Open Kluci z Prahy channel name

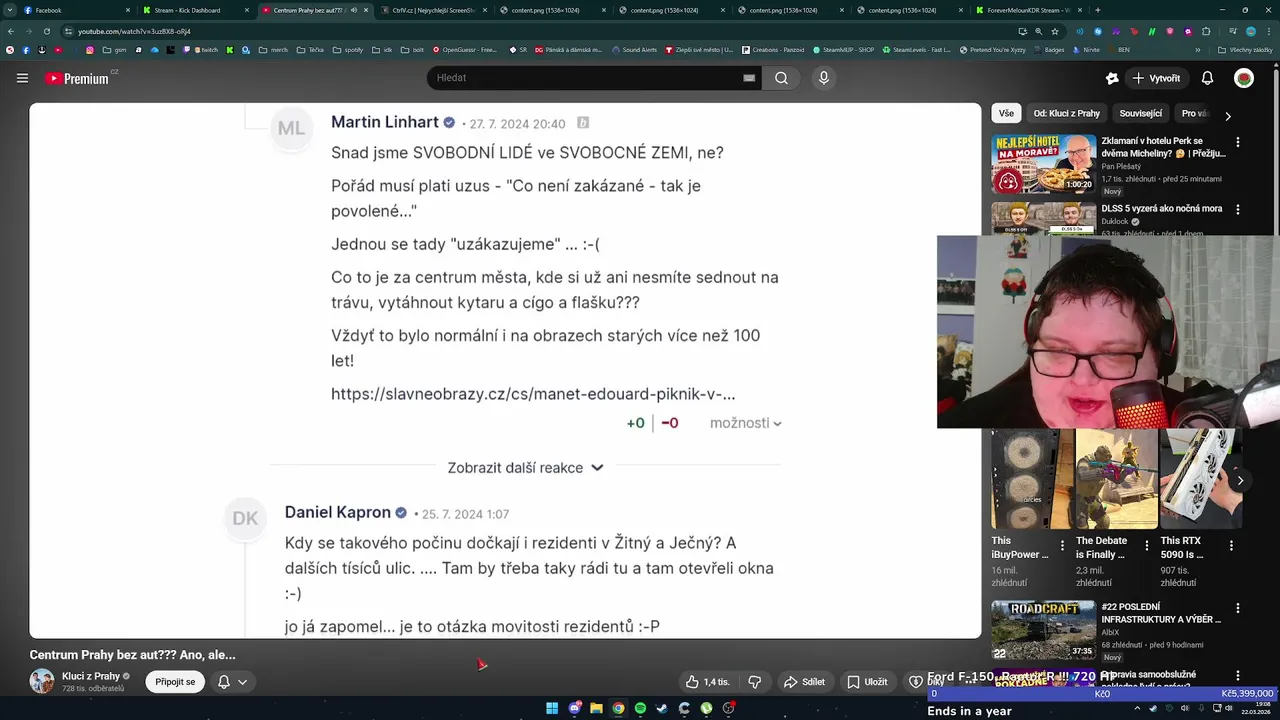91,676
